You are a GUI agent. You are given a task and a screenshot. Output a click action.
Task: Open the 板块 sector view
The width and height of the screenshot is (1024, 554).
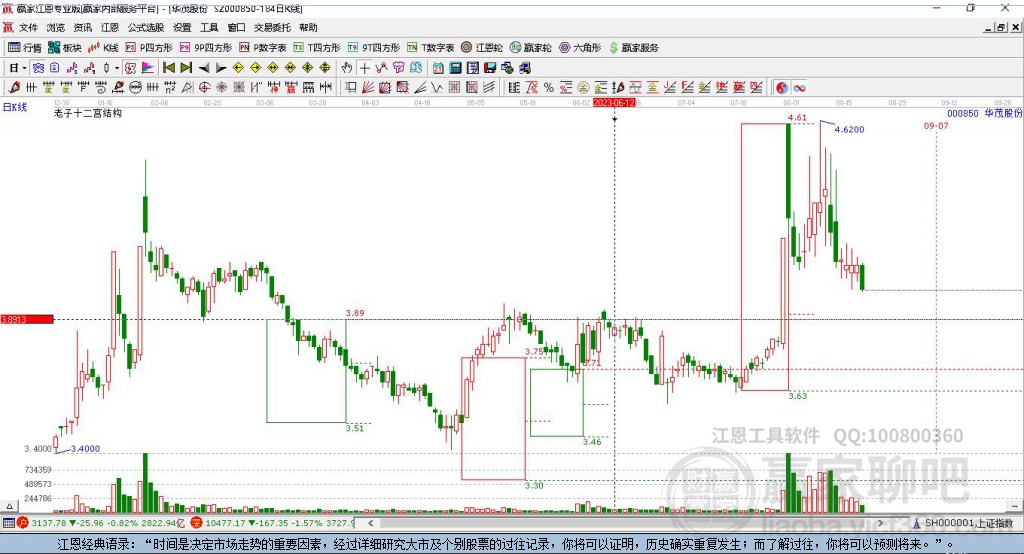coord(65,48)
